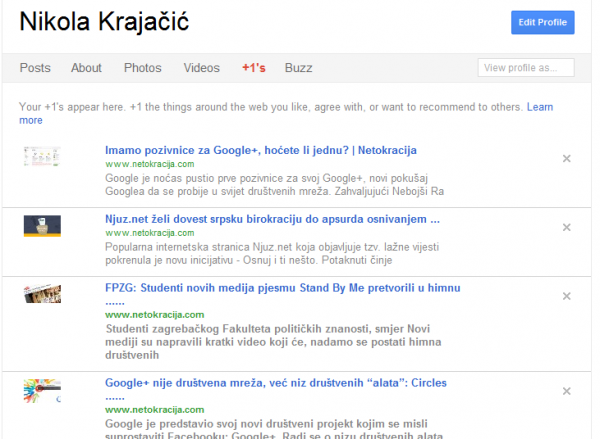Open the Posts tab
Viewport: 600px width, 439px height.
point(35,68)
